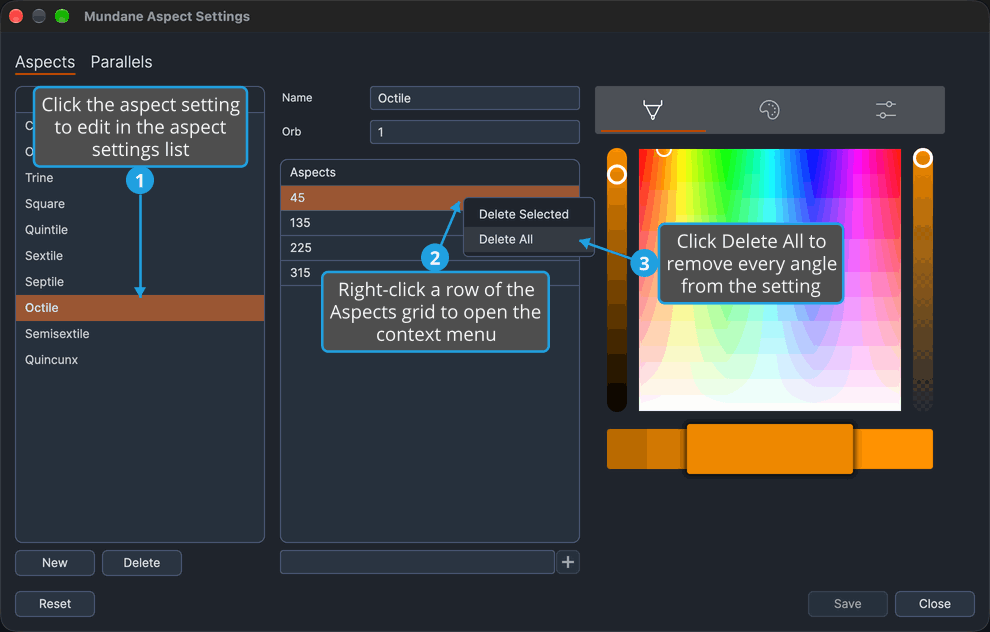Click inside the Orb field
990x632 pixels.
(x=474, y=132)
